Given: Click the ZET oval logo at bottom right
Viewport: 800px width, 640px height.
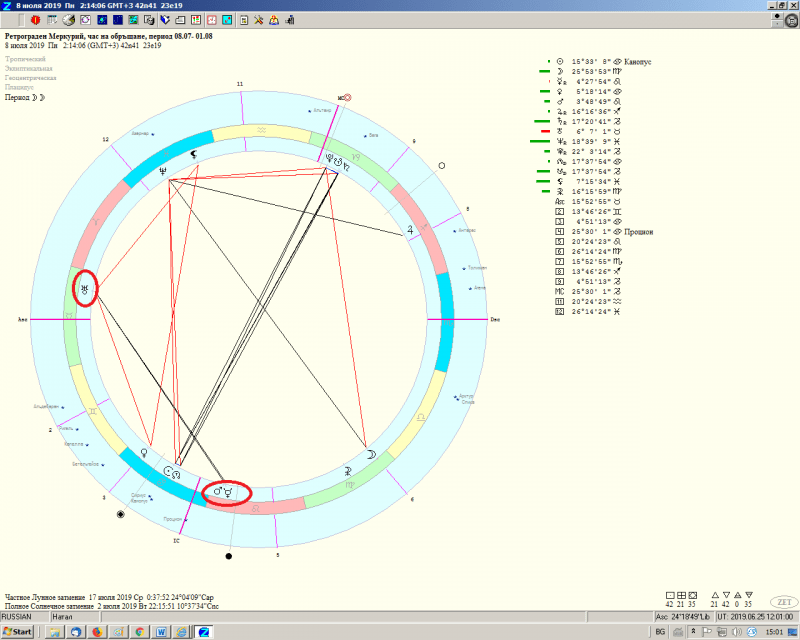Looking at the screenshot, I should click(x=783, y=602).
